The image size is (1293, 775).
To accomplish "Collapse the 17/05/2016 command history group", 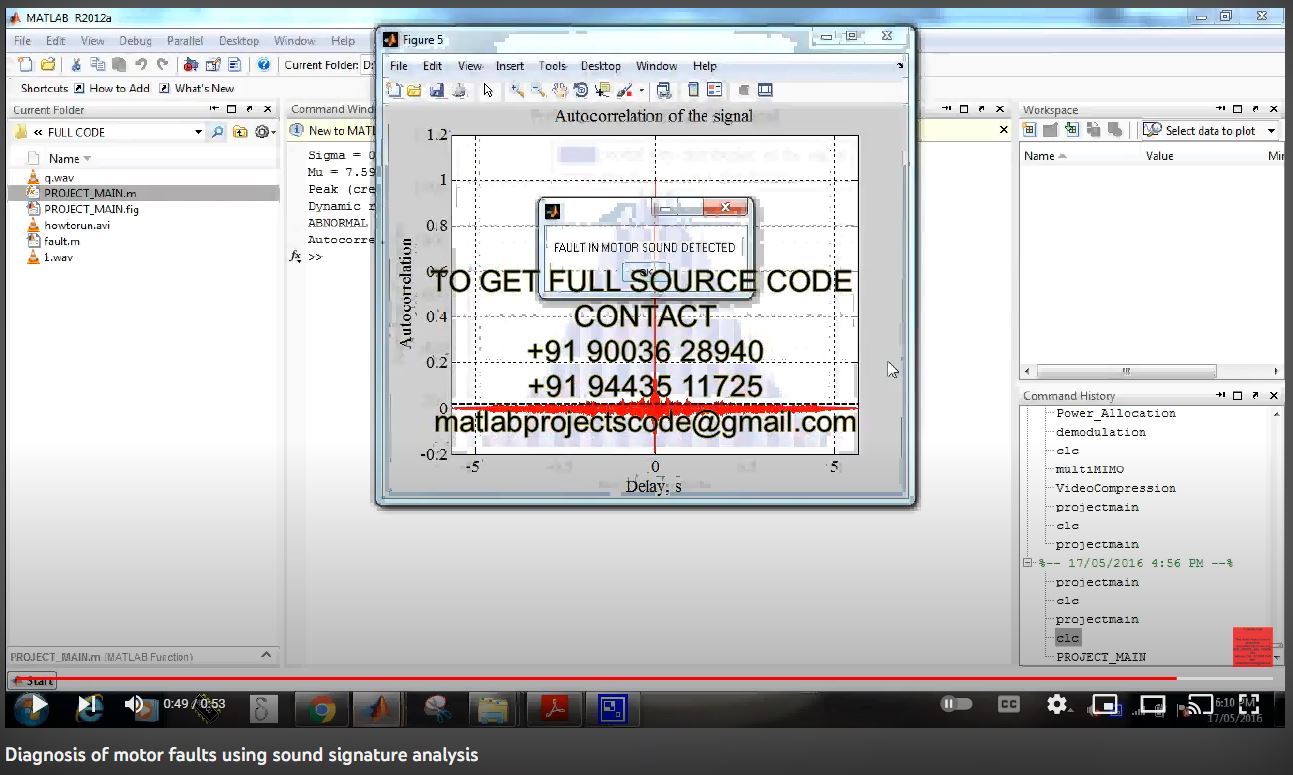I will tap(1027, 563).
